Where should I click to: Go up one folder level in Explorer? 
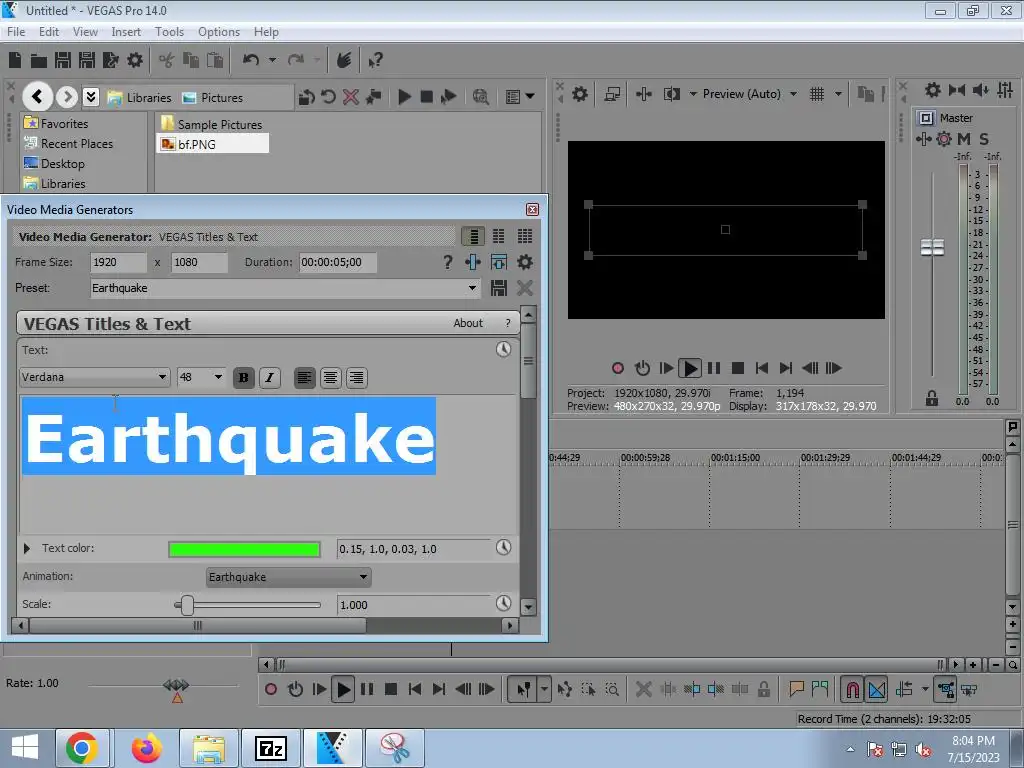(306, 97)
